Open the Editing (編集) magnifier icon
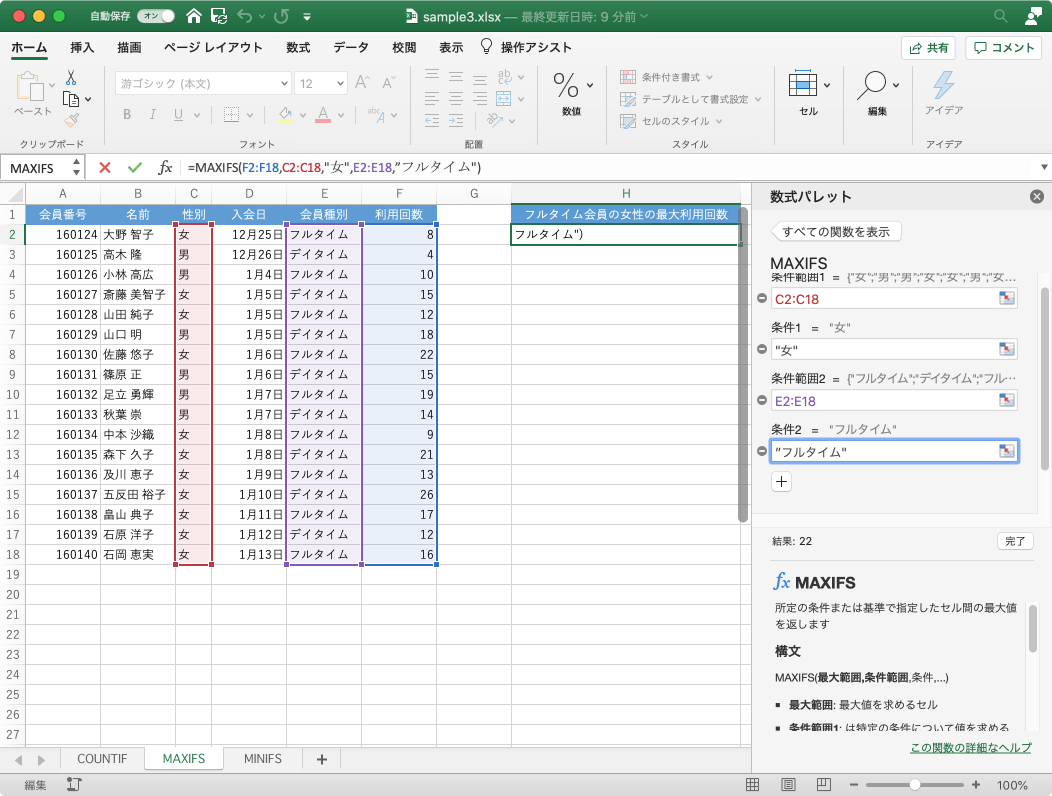The image size is (1052, 796). [x=872, y=85]
